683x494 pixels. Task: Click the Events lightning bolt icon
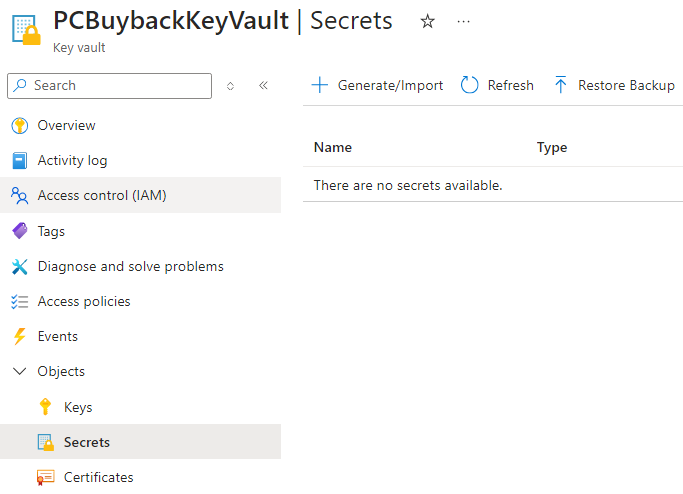(20, 336)
